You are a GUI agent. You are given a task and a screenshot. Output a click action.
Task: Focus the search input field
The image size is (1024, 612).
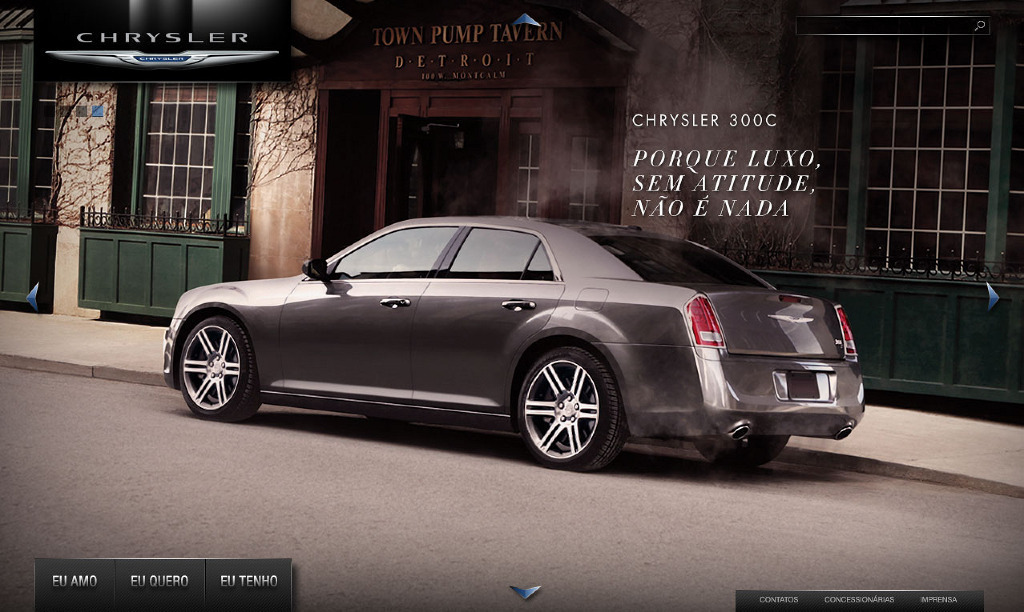pos(883,26)
